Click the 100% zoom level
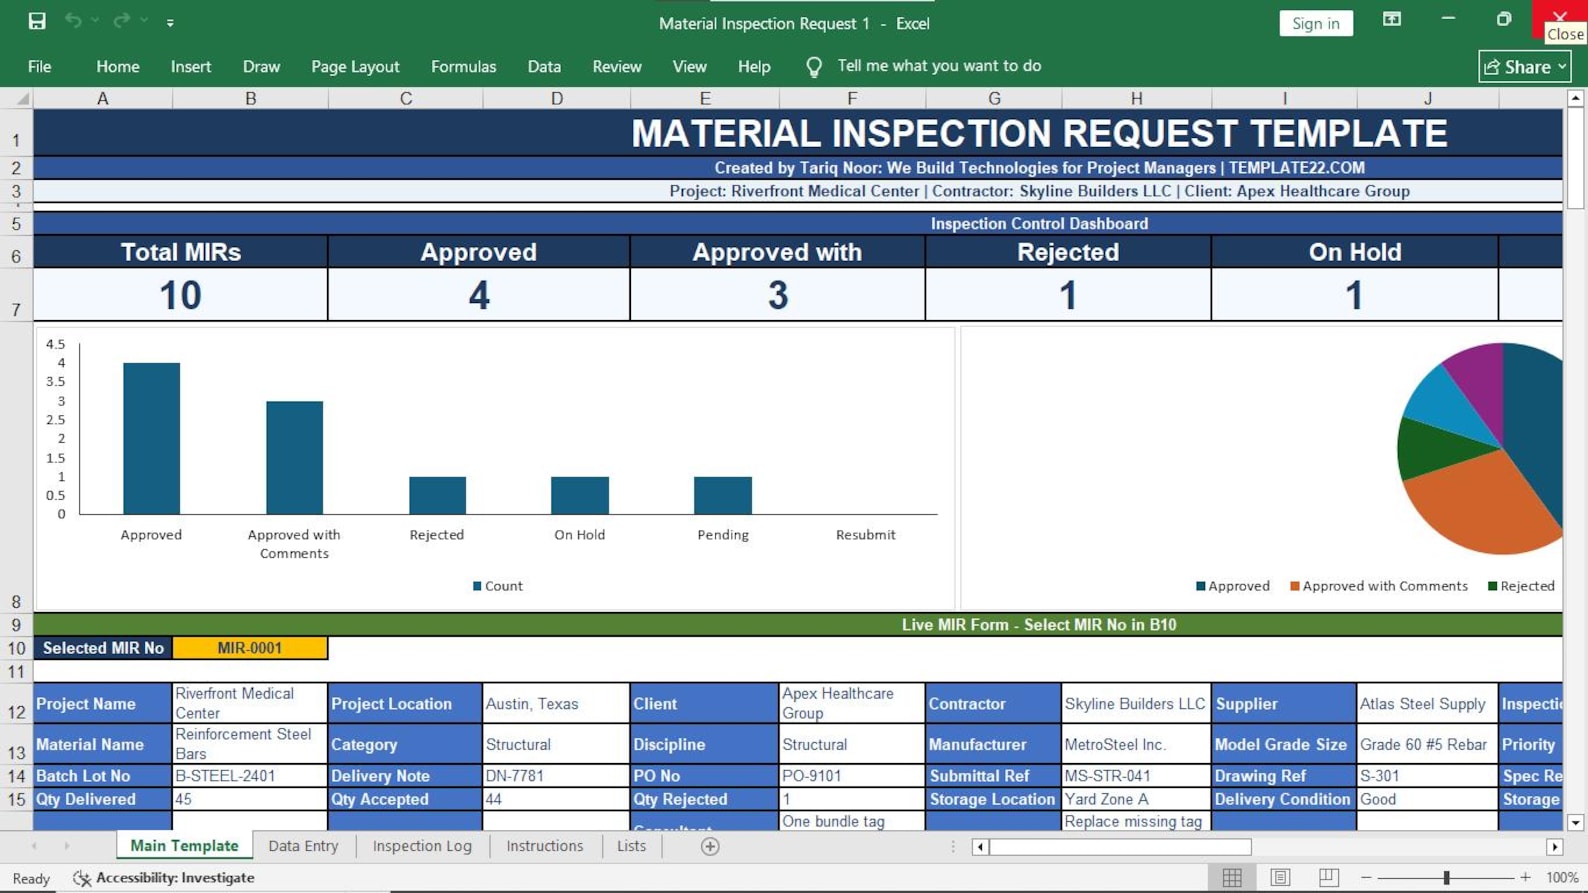 pyautogui.click(x=1562, y=878)
